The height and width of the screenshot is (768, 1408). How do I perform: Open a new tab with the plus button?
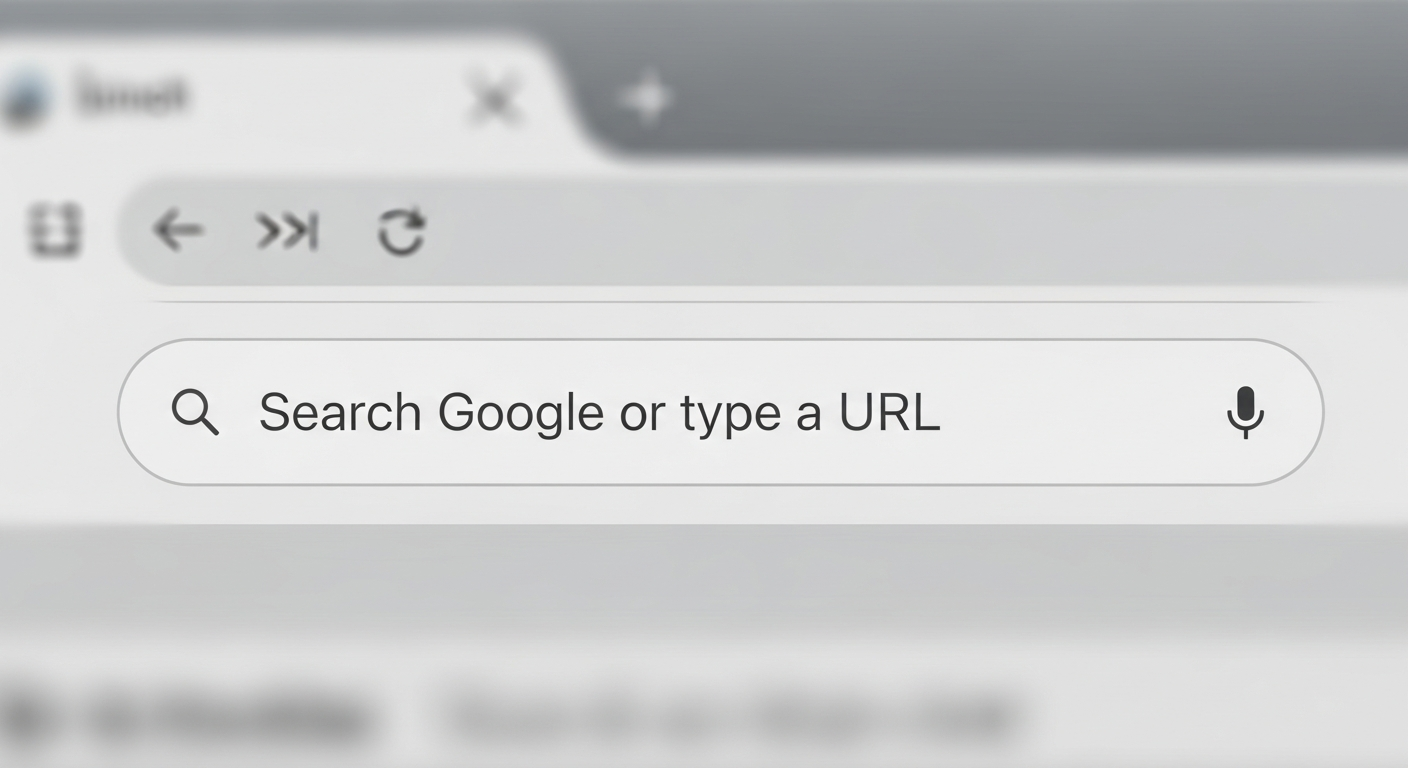(647, 97)
